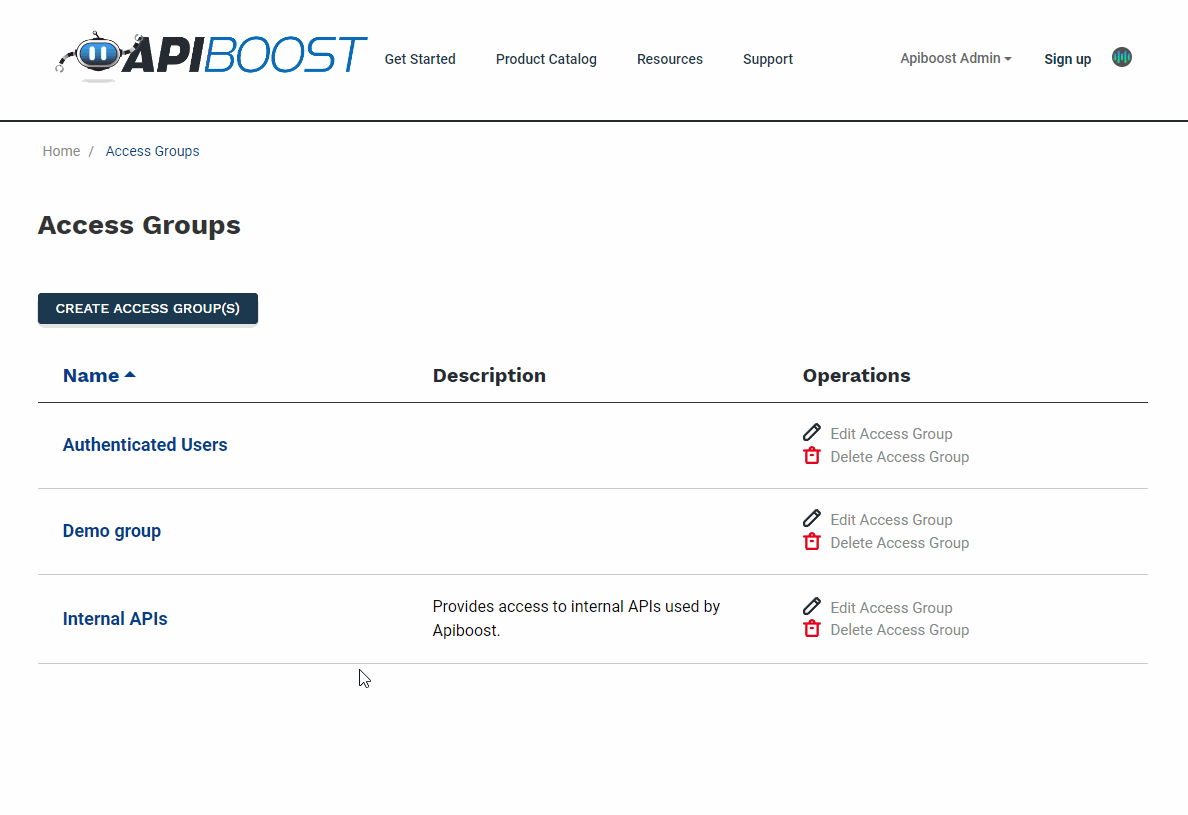This screenshot has width=1188, height=815.
Task: Click the pencil edit icon for Authenticated Users
Action: tap(811, 432)
